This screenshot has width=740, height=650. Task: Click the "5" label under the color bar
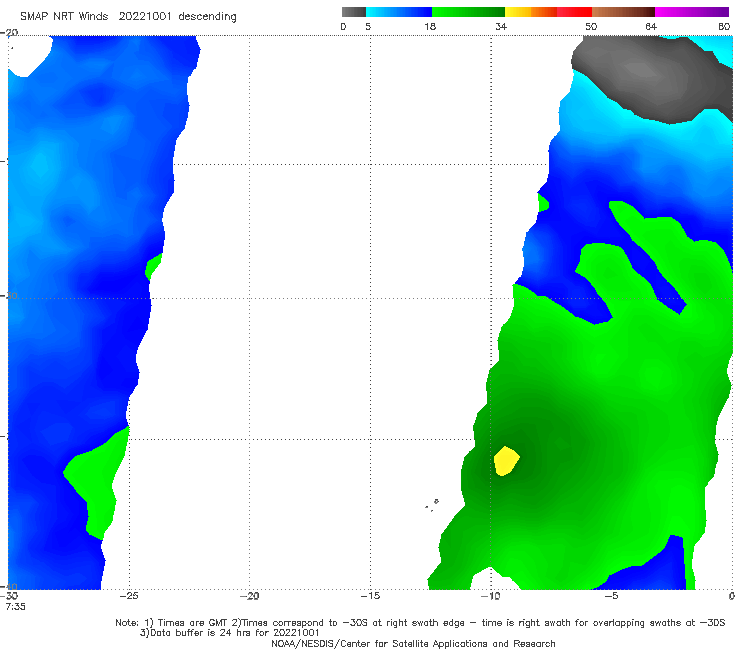[x=368, y=27]
